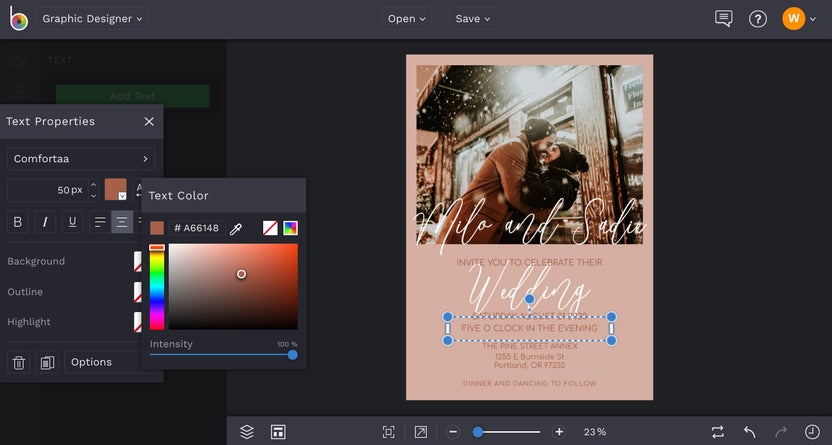Expand the account menu chevron
This screenshot has height=445, width=832.
click(x=813, y=19)
